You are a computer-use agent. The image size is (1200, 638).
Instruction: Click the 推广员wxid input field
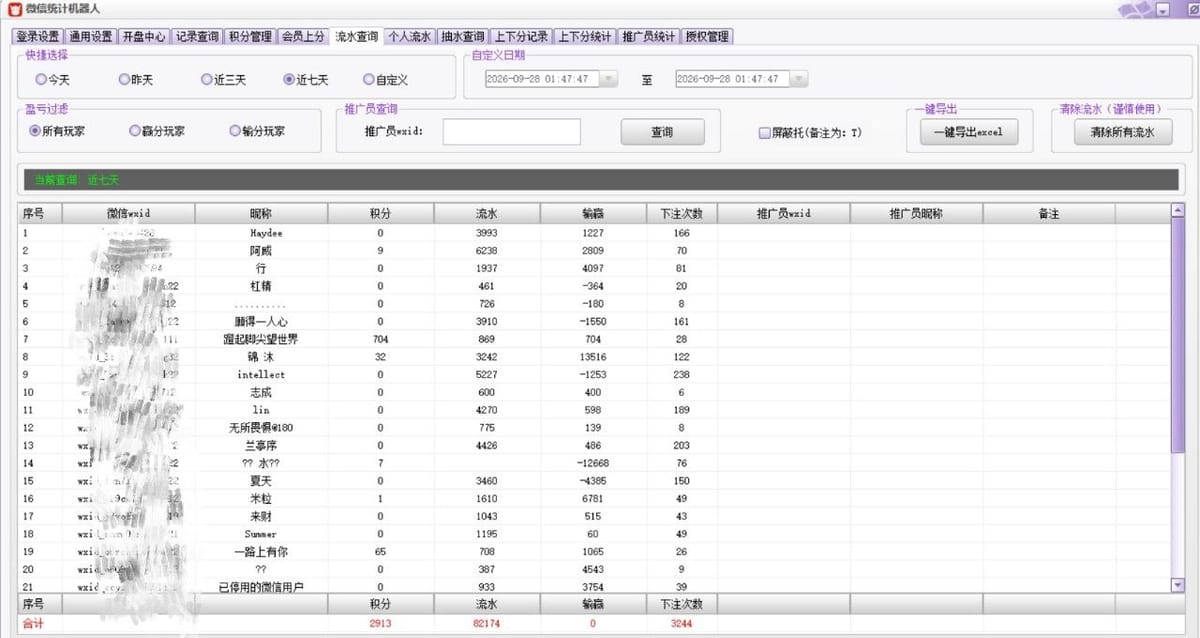point(512,132)
